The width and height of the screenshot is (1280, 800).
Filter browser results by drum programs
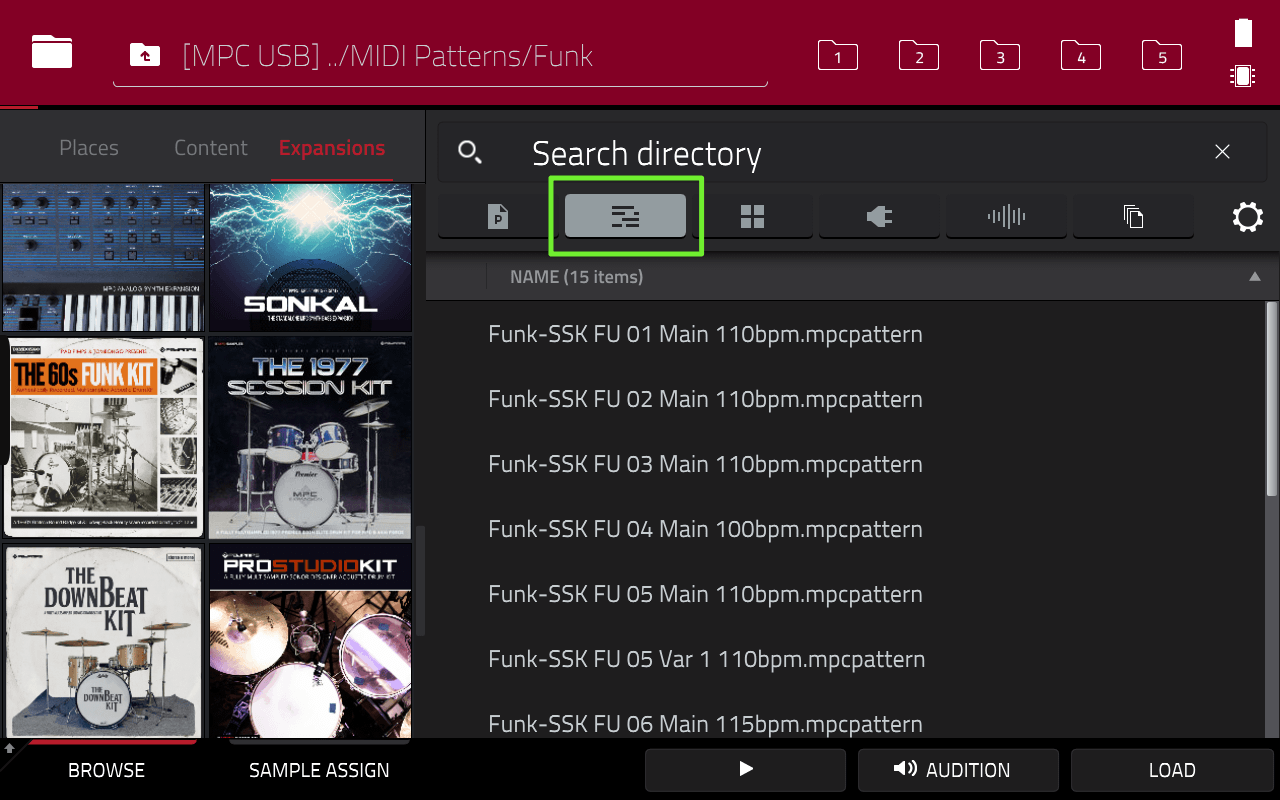[752, 216]
